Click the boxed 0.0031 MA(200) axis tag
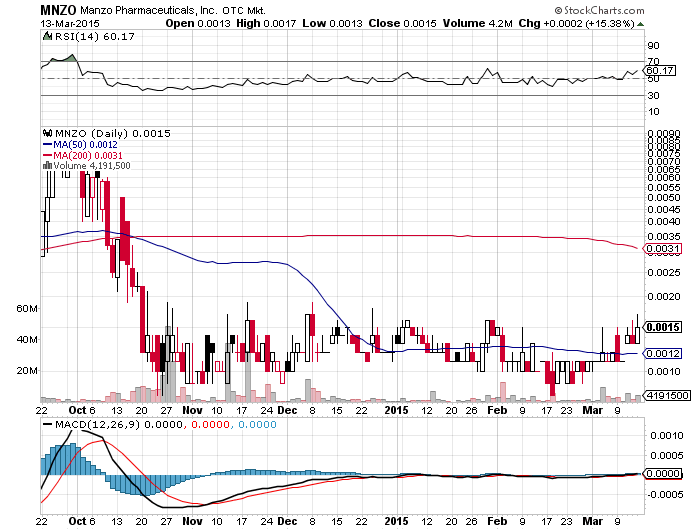 662,249
